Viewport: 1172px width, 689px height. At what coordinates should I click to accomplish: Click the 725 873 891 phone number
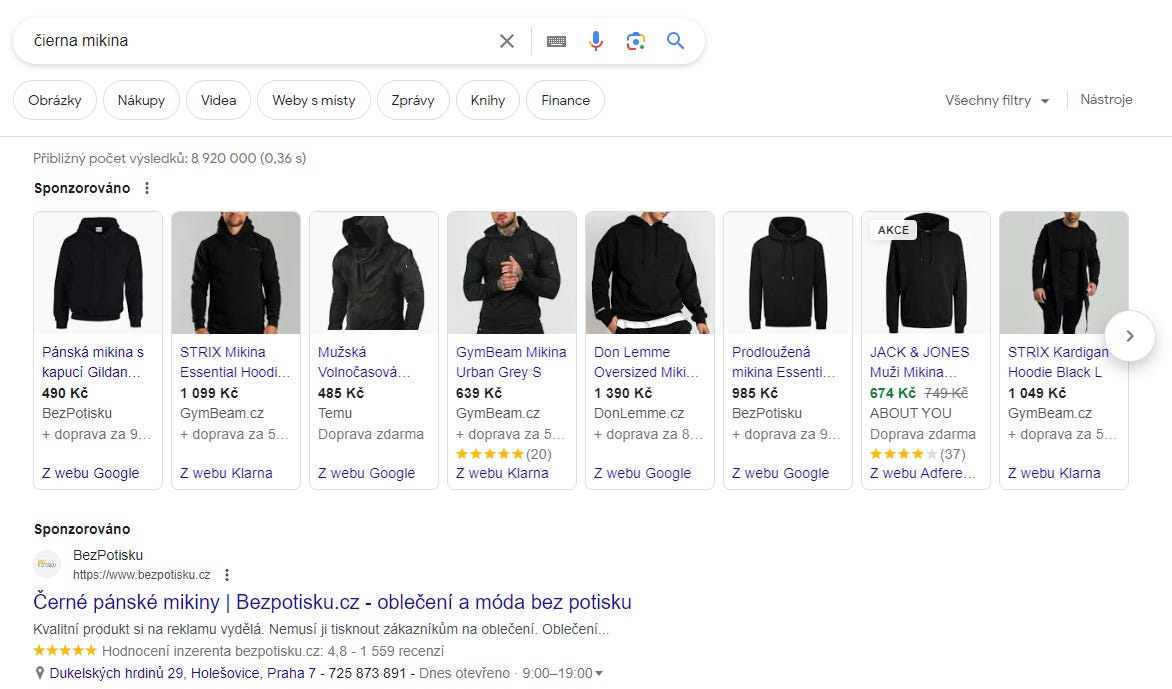click(367, 673)
